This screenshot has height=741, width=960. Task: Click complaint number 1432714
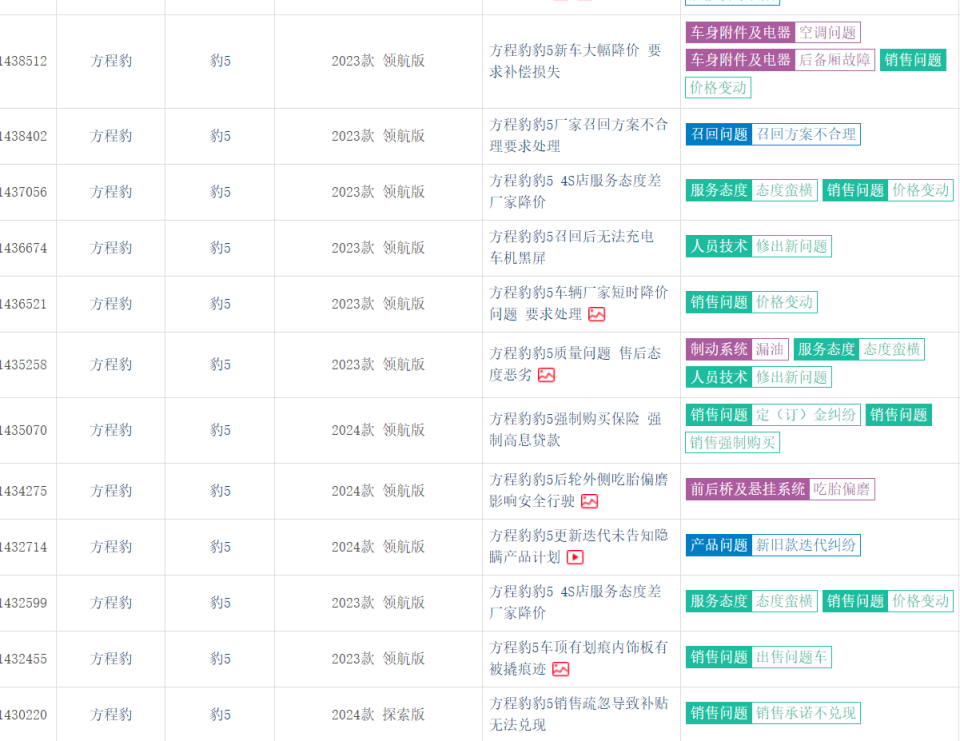[23, 547]
